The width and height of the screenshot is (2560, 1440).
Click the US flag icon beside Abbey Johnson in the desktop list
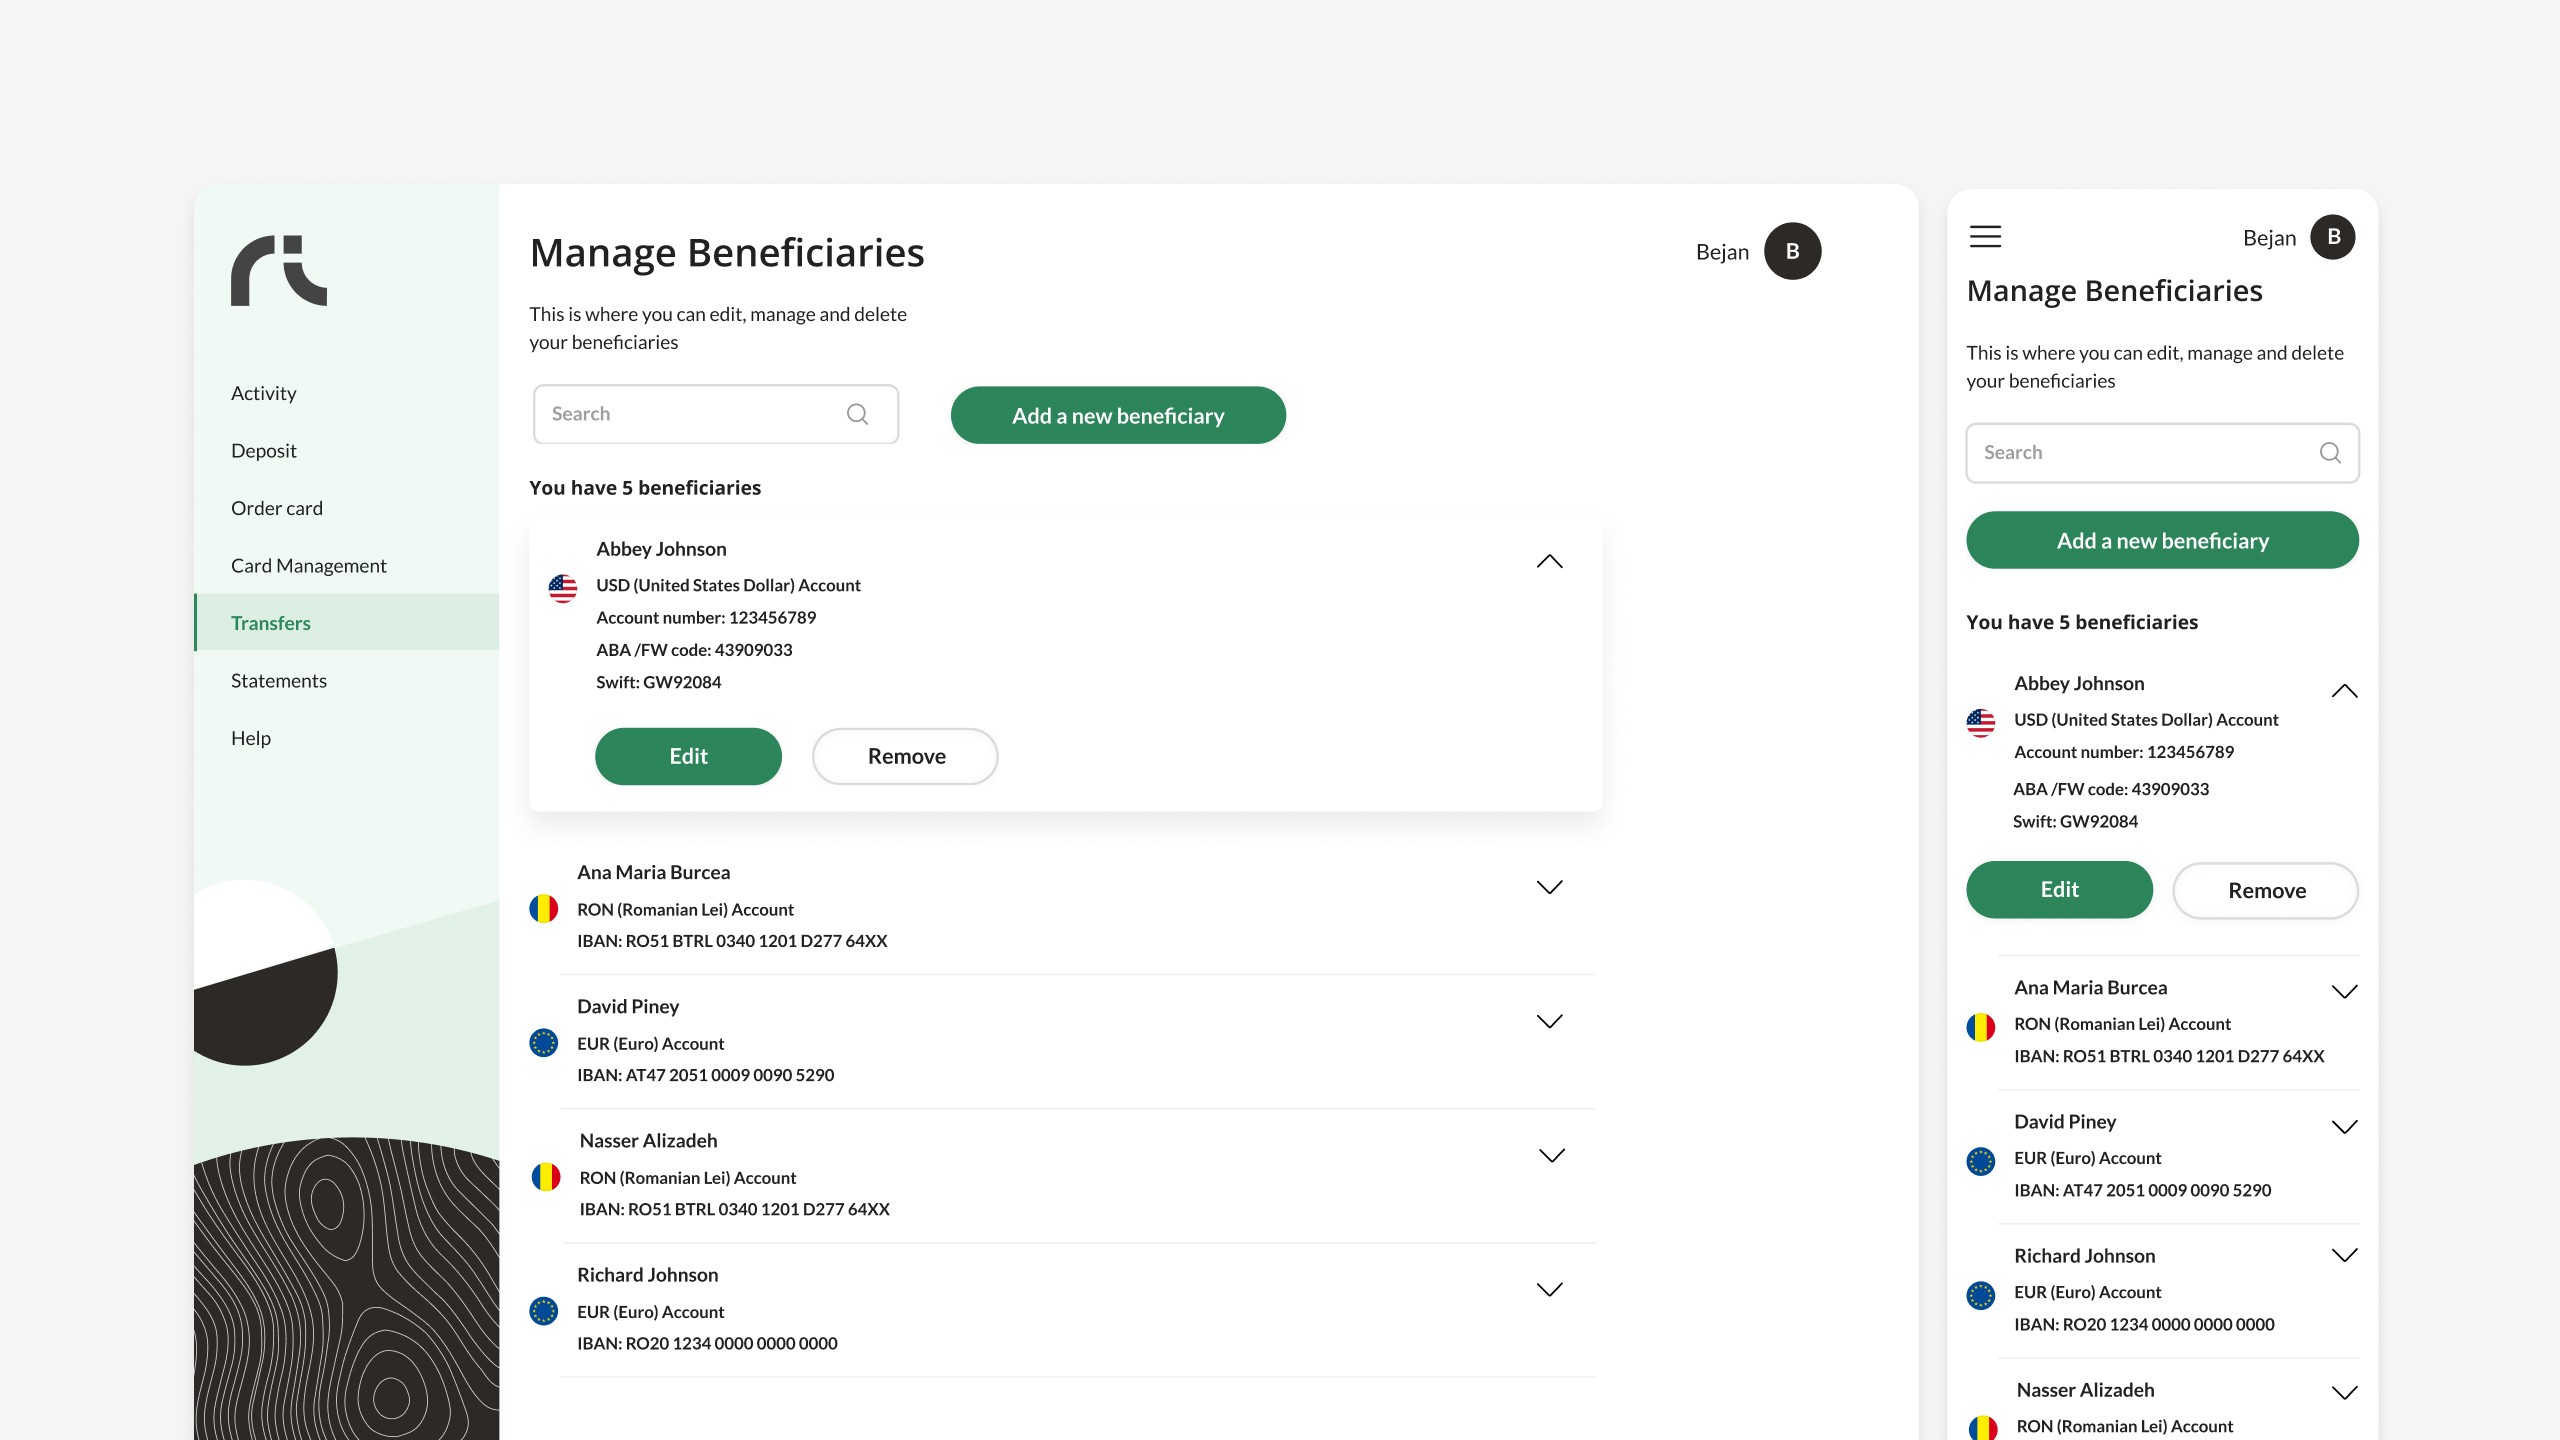pyautogui.click(x=563, y=588)
